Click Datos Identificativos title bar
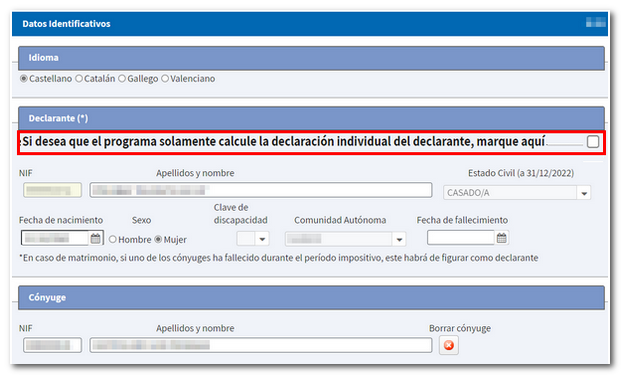The height and width of the screenshot is (375, 621). [310, 24]
